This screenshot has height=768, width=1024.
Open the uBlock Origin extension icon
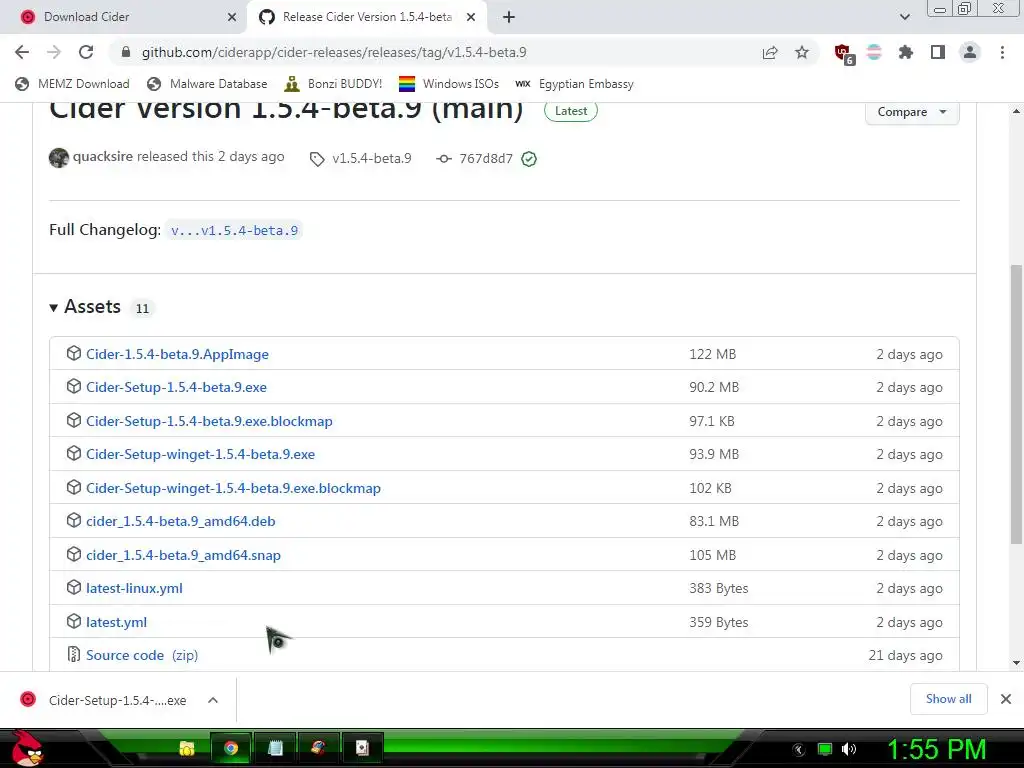[843, 53]
